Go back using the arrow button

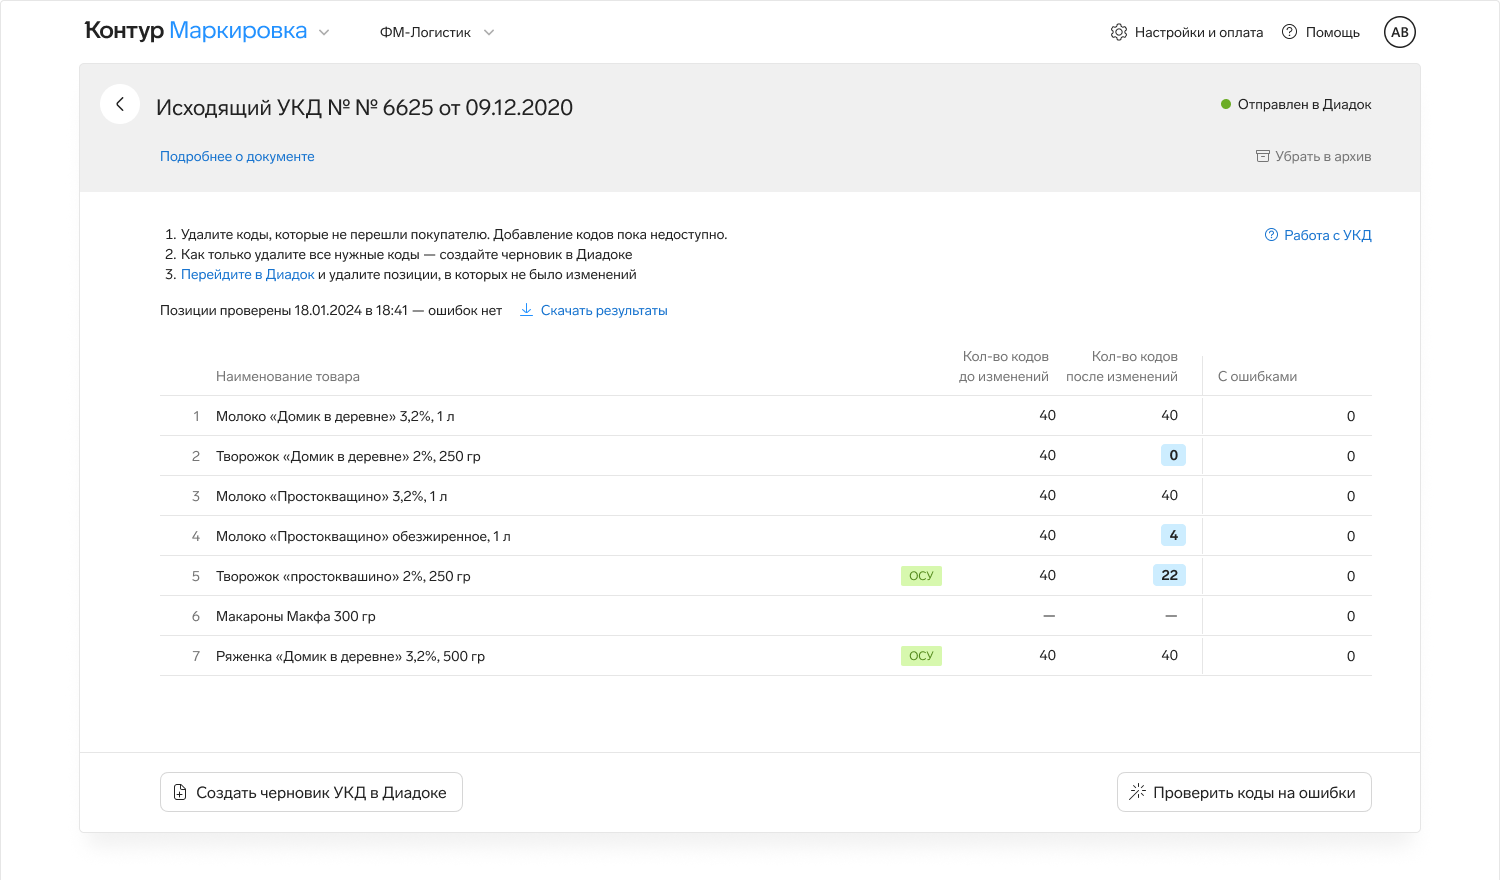tap(120, 104)
